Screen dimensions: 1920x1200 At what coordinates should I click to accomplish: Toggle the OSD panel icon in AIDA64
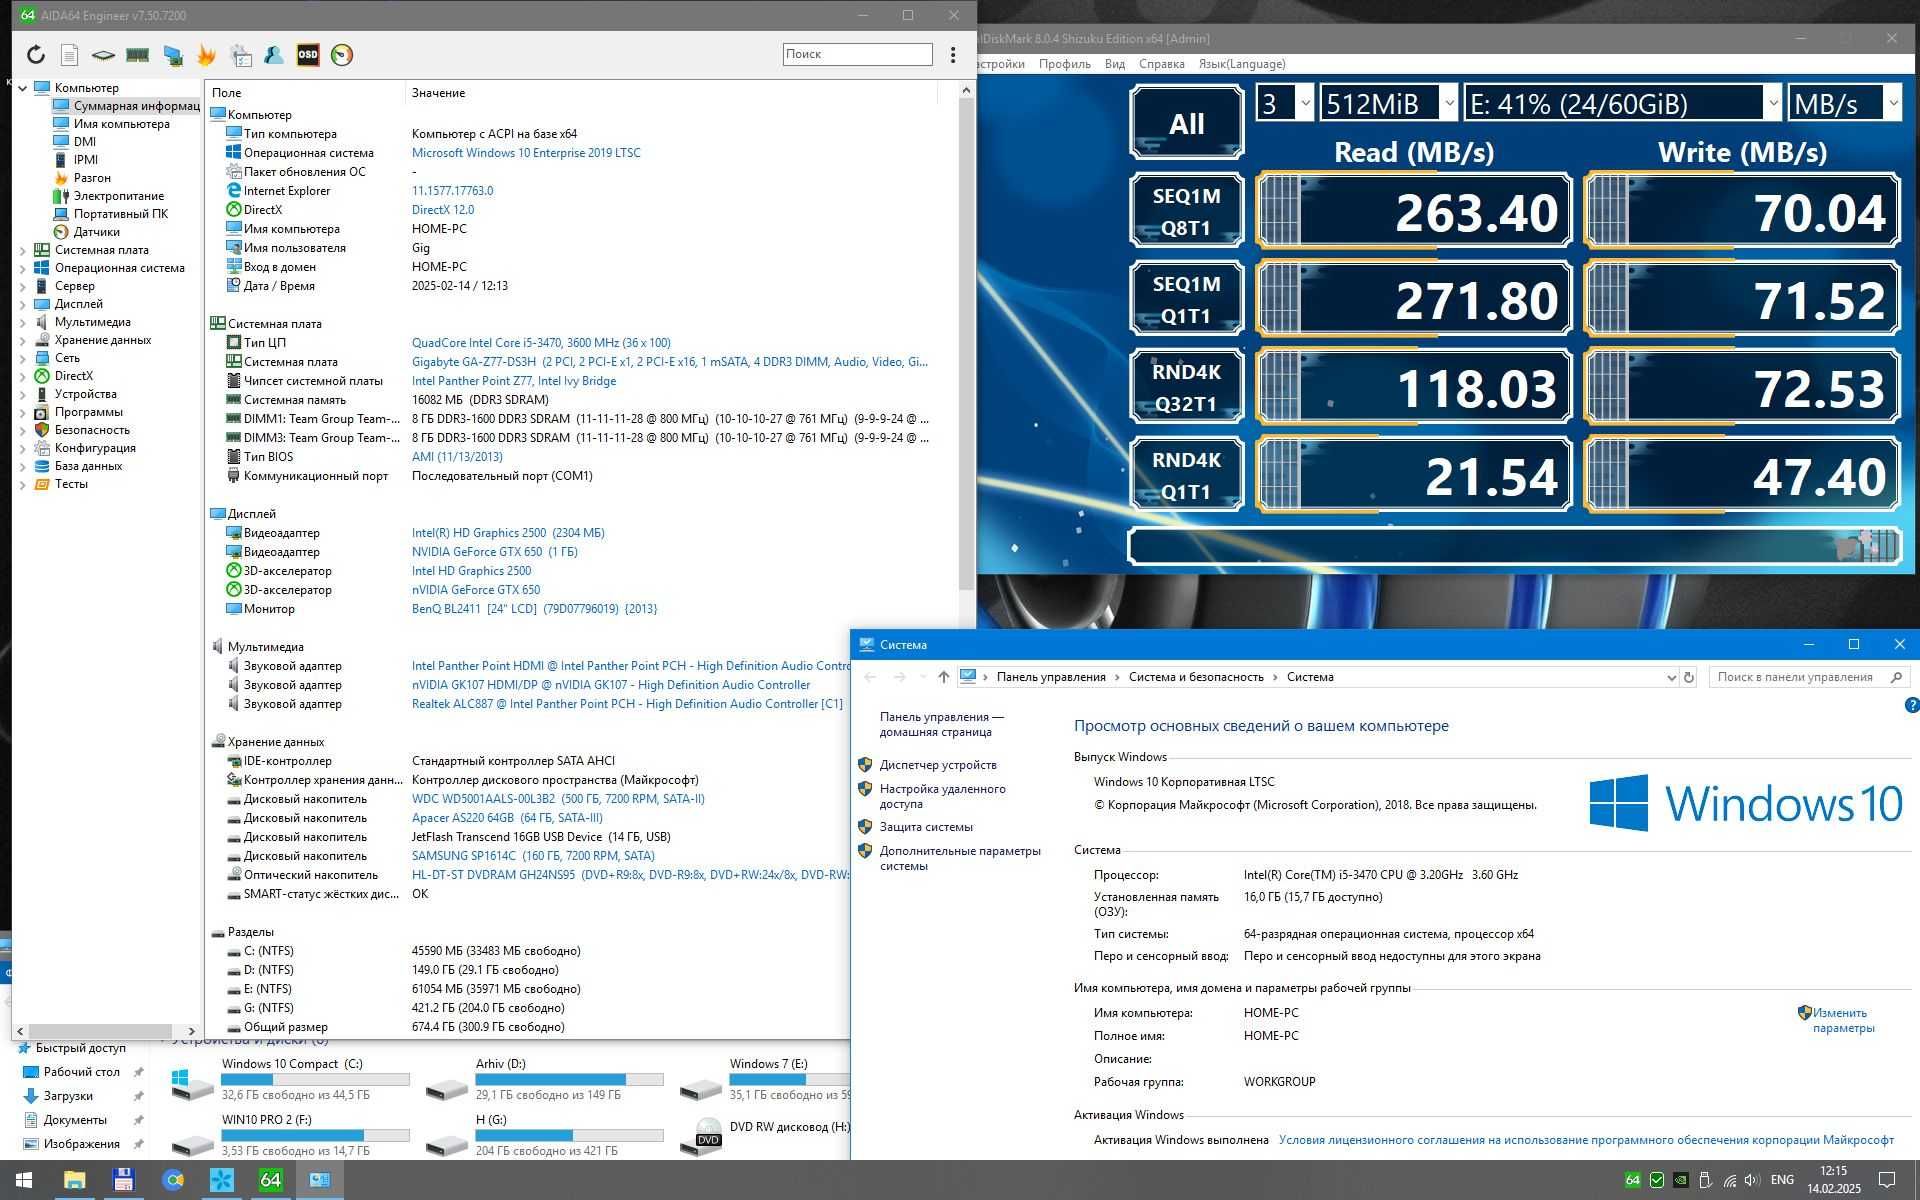(308, 55)
